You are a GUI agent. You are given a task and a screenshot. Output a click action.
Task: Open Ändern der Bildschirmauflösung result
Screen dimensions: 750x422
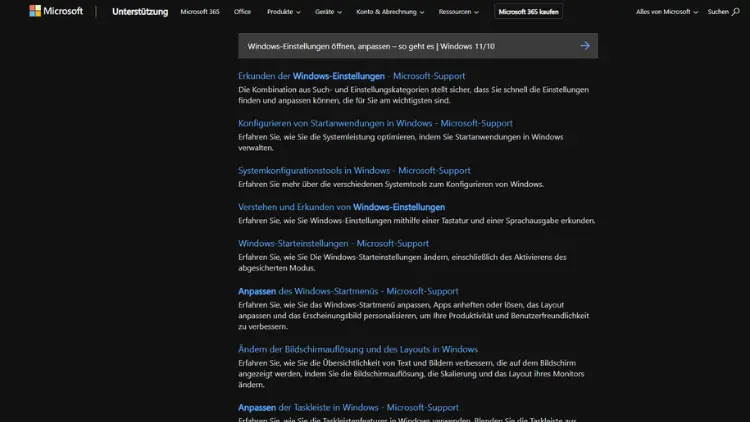pos(358,349)
